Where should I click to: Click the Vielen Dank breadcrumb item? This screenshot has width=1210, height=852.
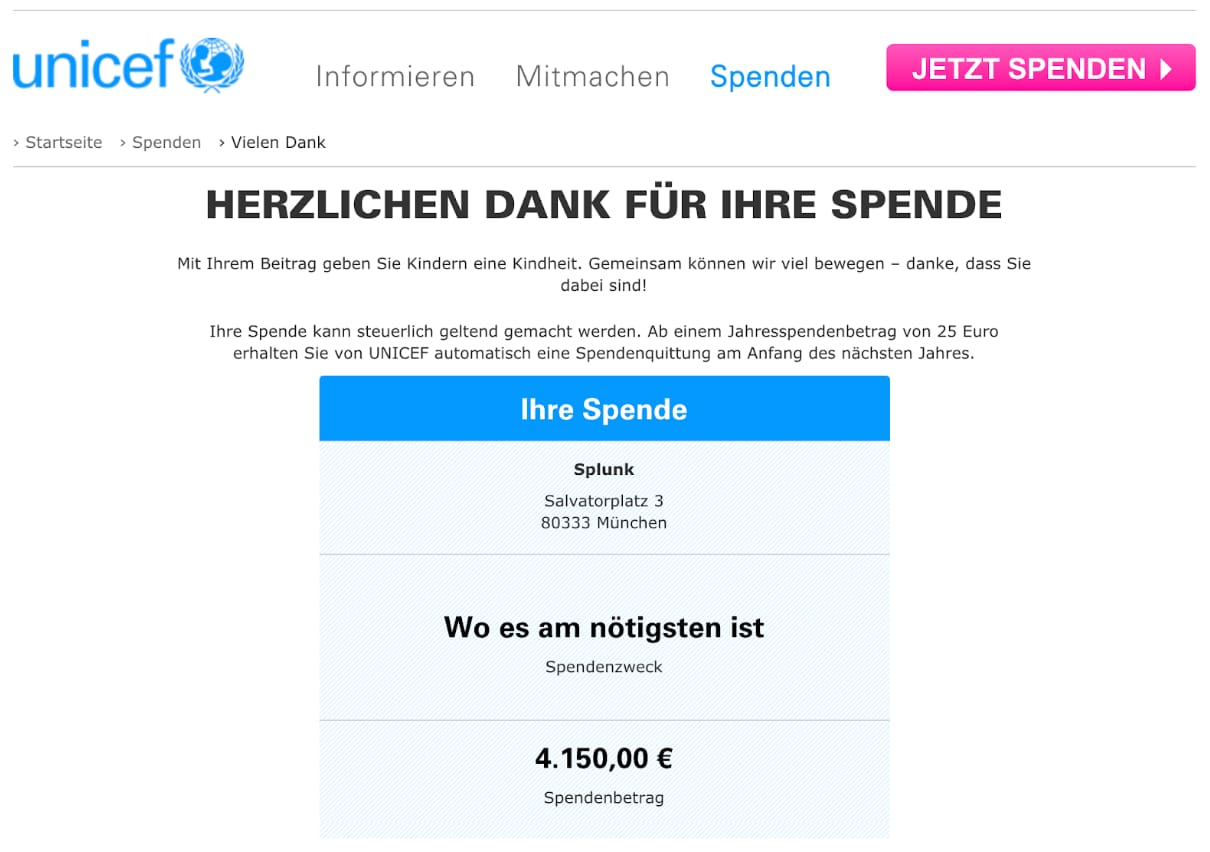[x=278, y=143]
